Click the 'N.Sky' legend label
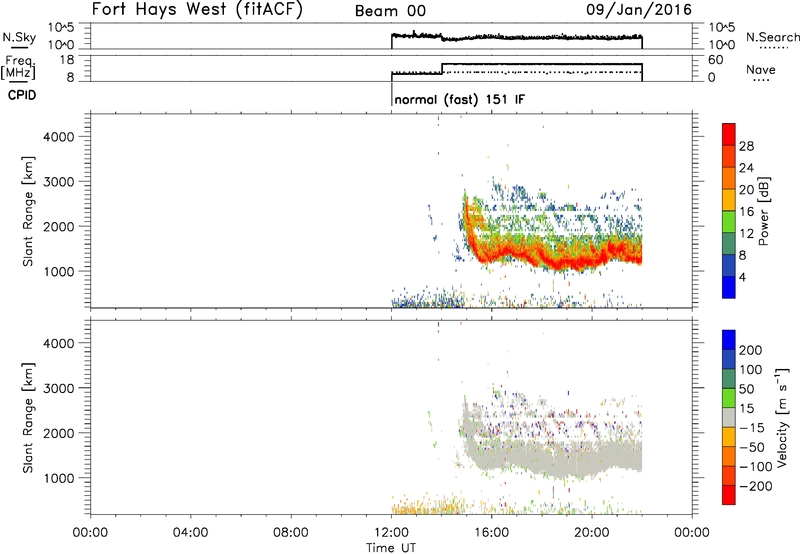This screenshot has width=800, height=554. pos(19,37)
